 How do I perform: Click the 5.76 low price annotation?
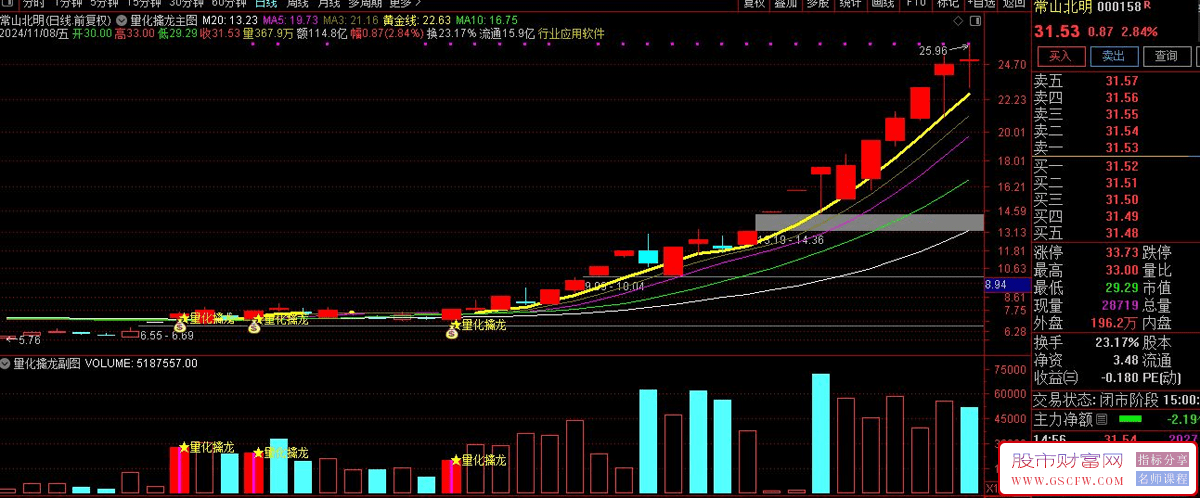(x=30, y=341)
